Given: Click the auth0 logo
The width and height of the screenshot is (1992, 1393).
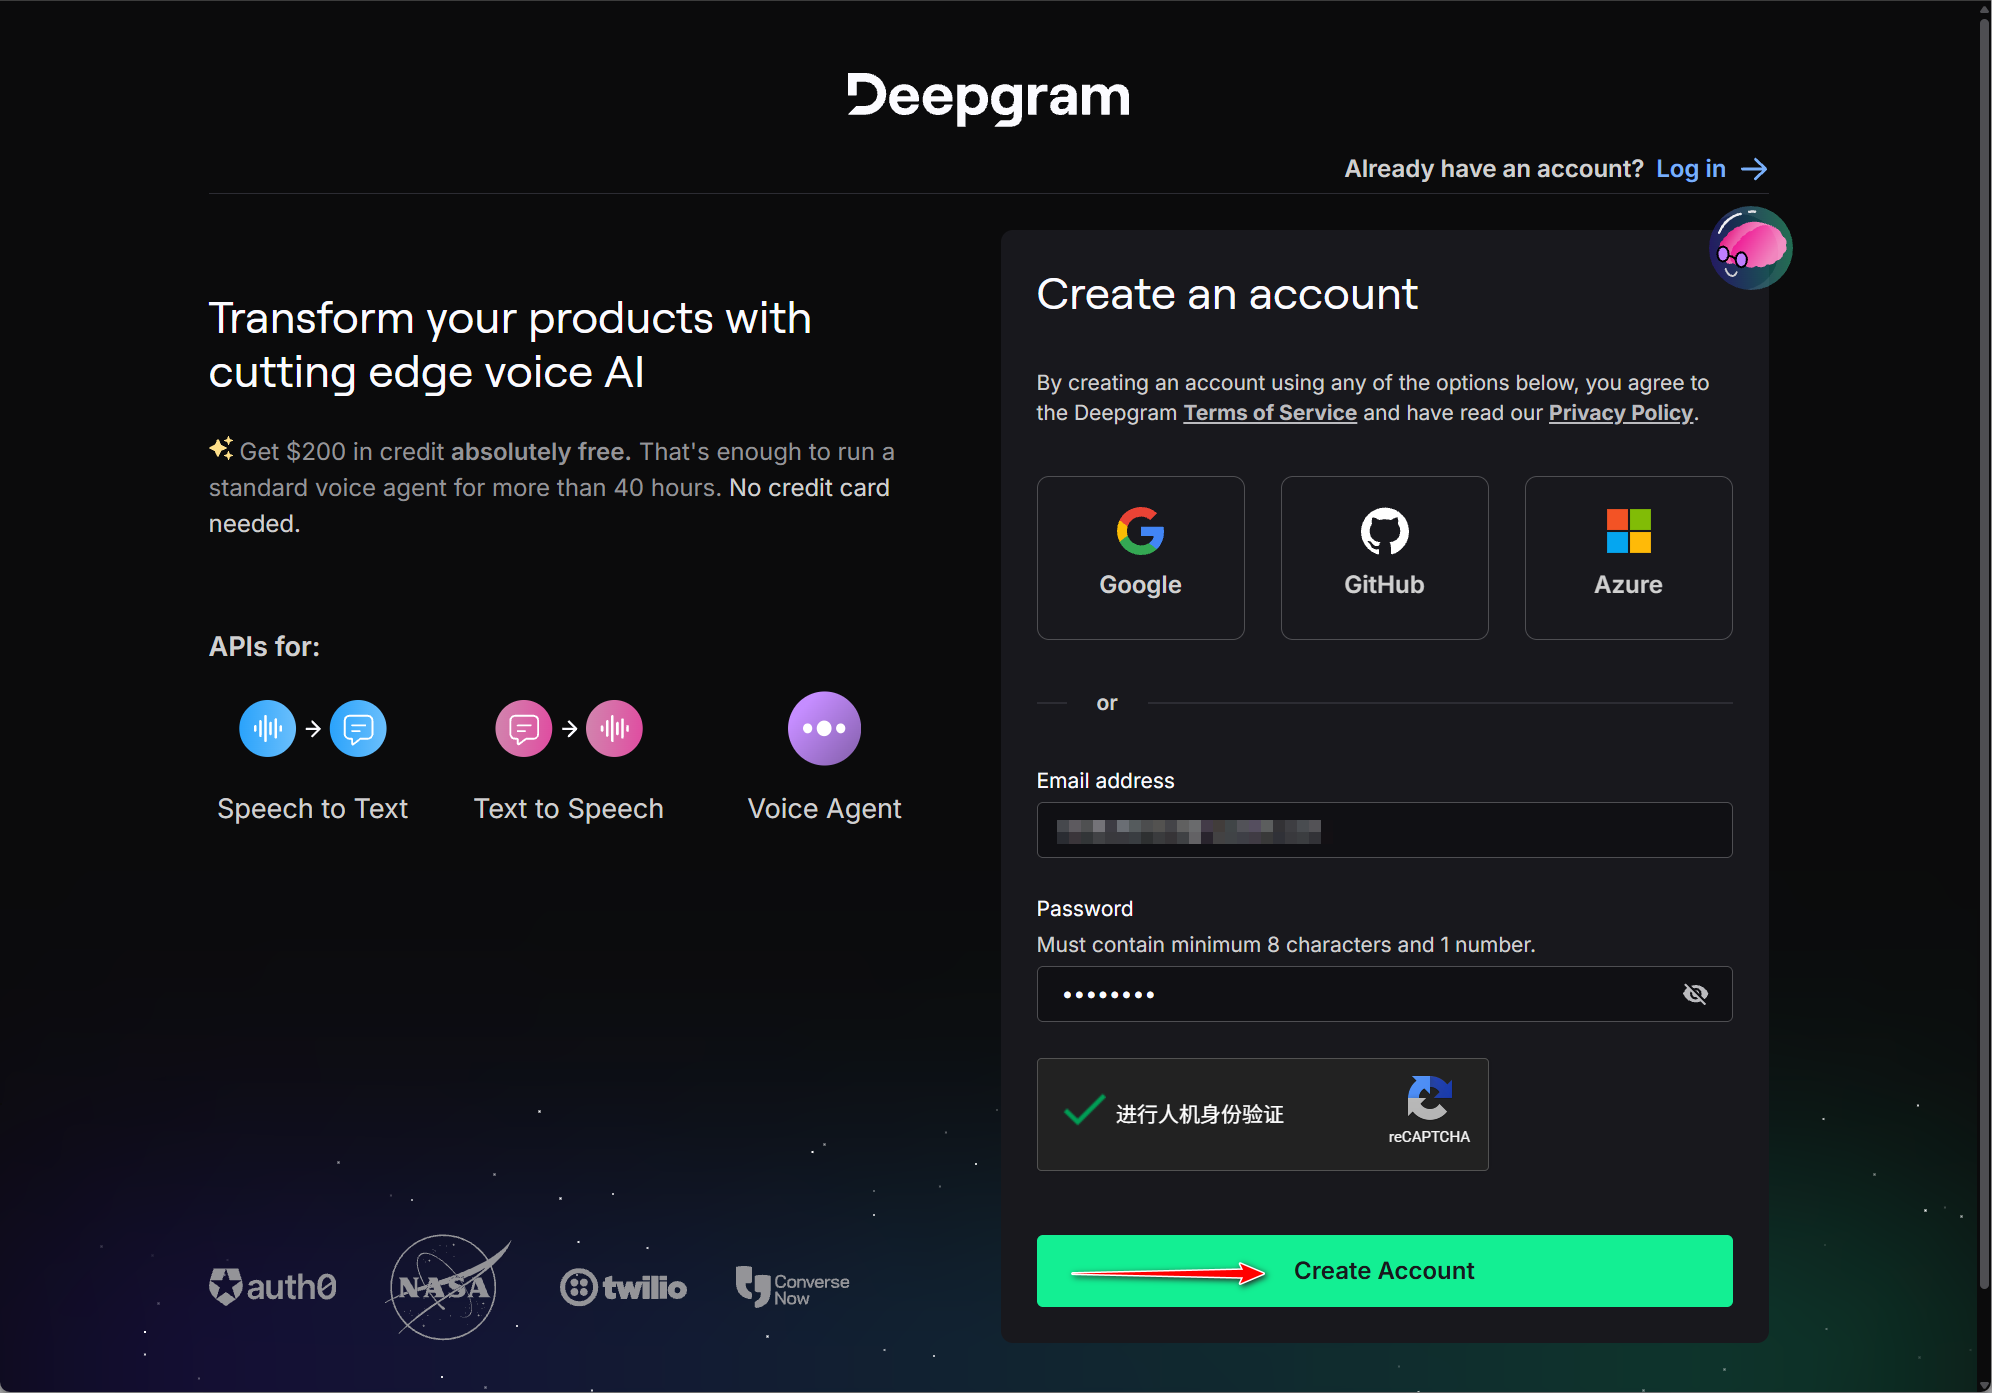Looking at the screenshot, I should [273, 1286].
